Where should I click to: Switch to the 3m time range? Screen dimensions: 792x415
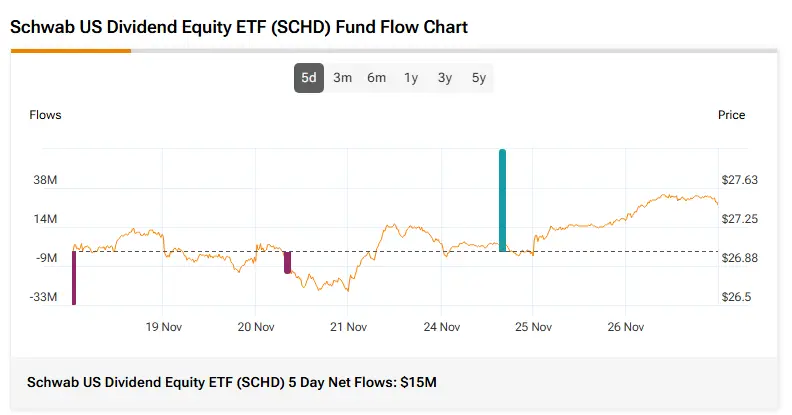[x=342, y=78]
